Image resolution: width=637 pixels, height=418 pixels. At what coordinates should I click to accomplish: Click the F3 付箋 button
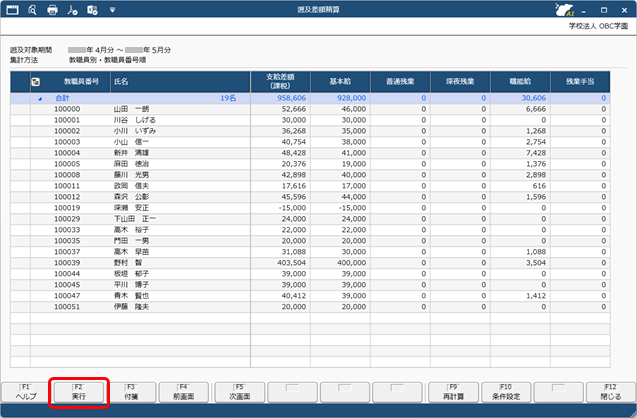pos(131,392)
